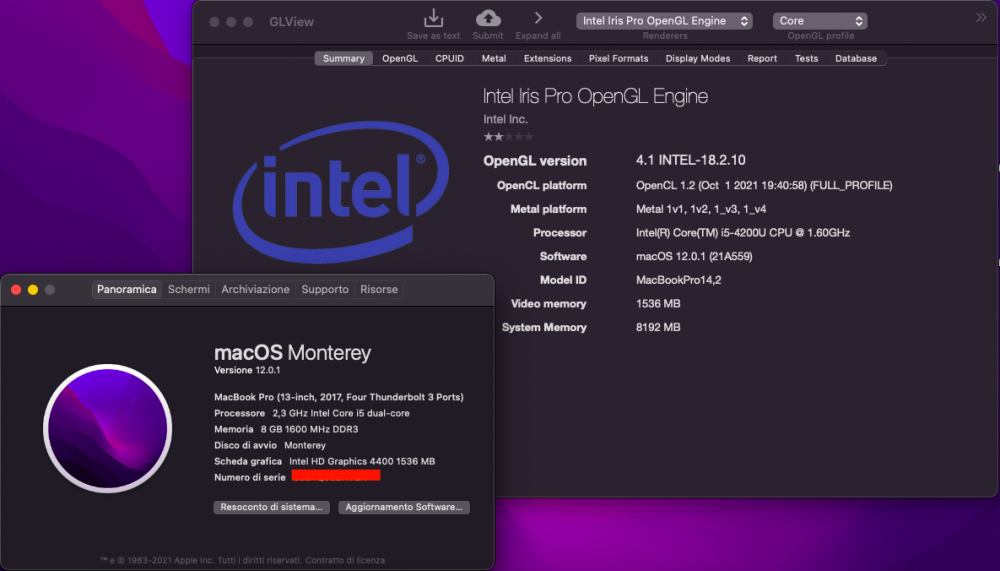The height and width of the screenshot is (571, 1000).
Task: Click the Intel Iris Pro OpenGL Engine heading
Action: point(595,96)
